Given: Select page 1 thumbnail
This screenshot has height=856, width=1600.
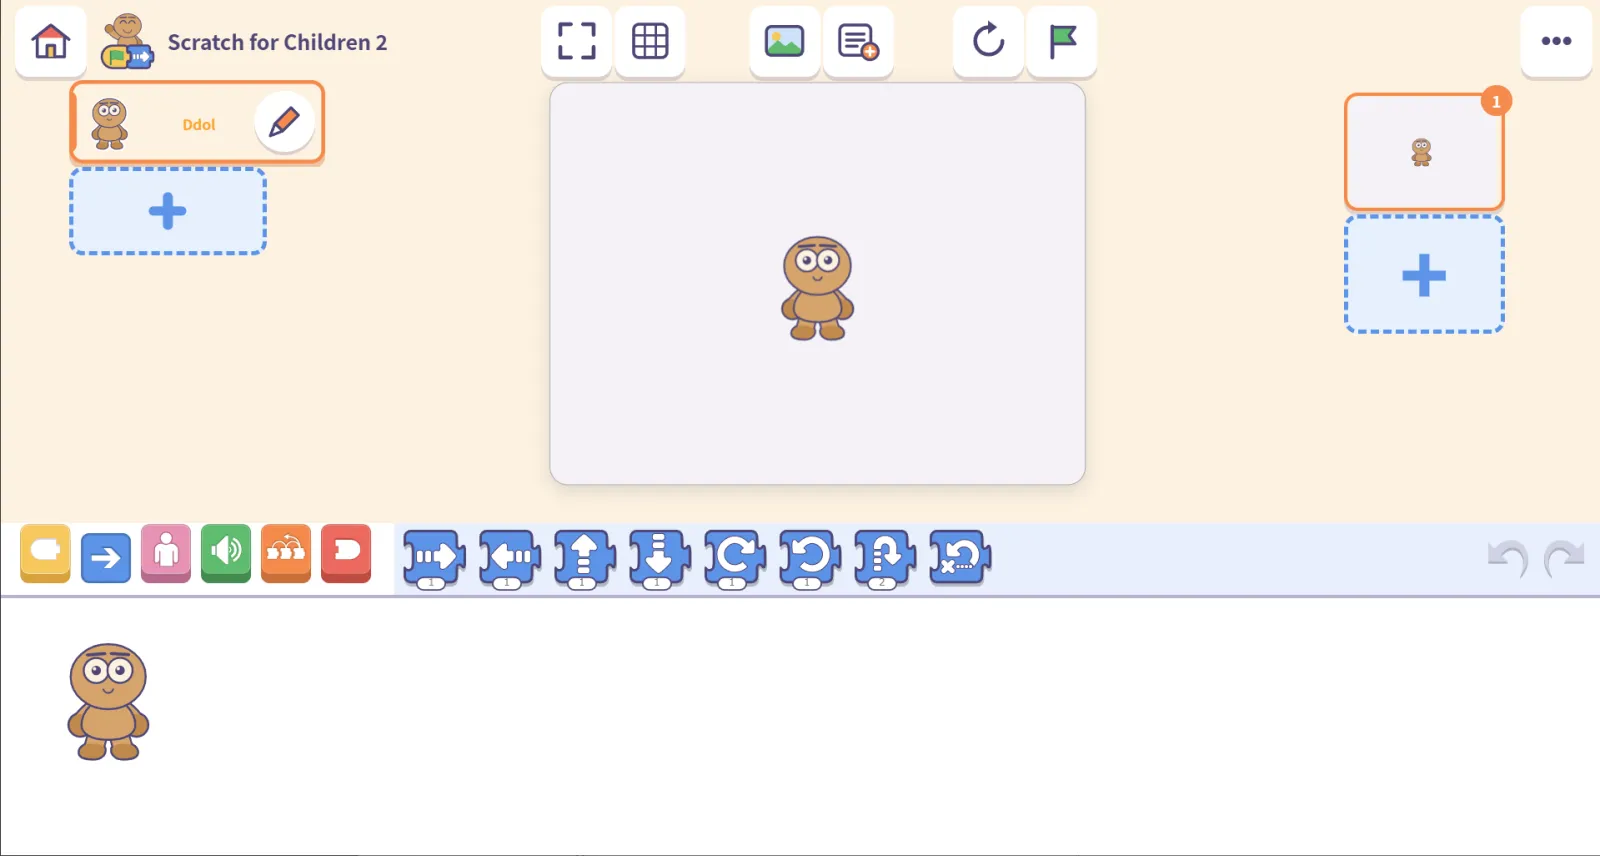Looking at the screenshot, I should click(x=1424, y=152).
